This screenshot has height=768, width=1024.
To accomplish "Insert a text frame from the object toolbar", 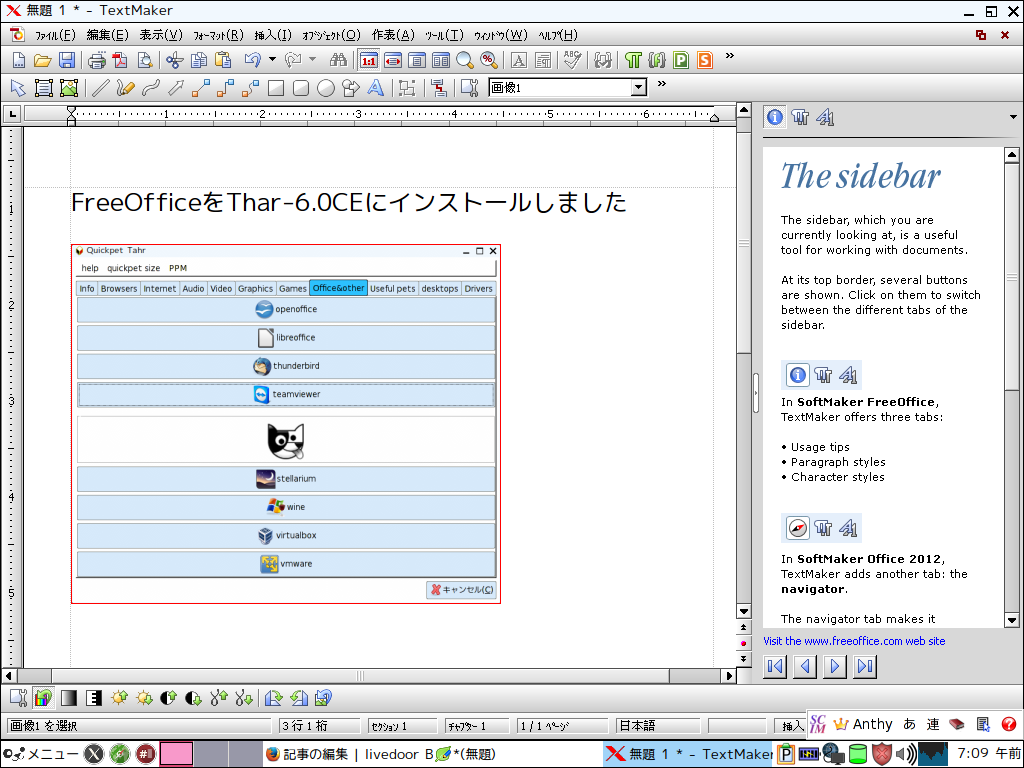I will tap(44, 88).
